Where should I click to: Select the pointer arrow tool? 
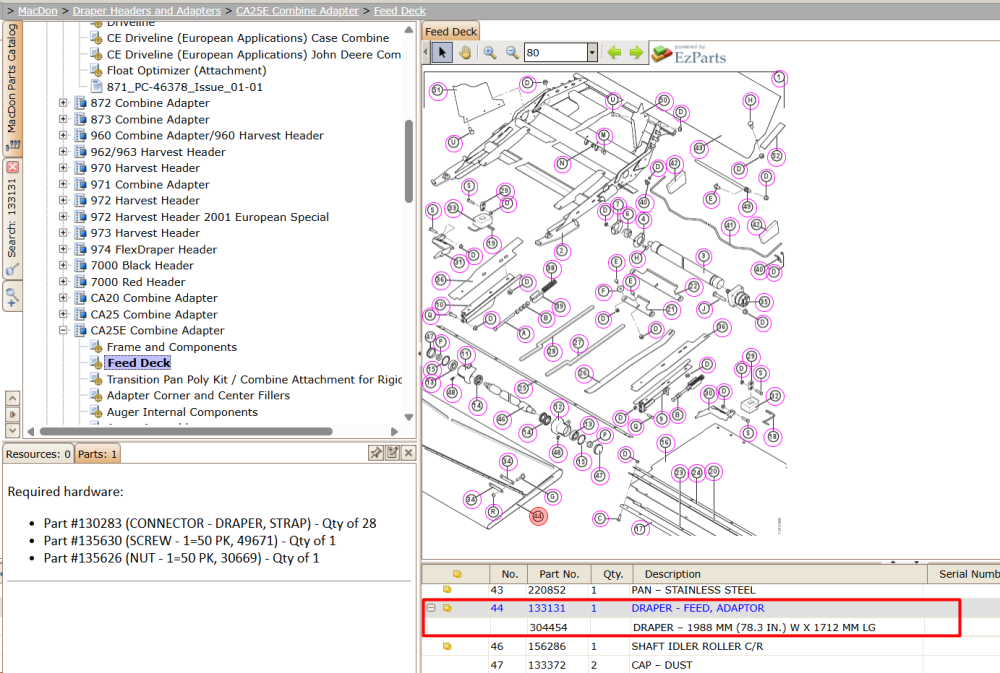(x=442, y=52)
